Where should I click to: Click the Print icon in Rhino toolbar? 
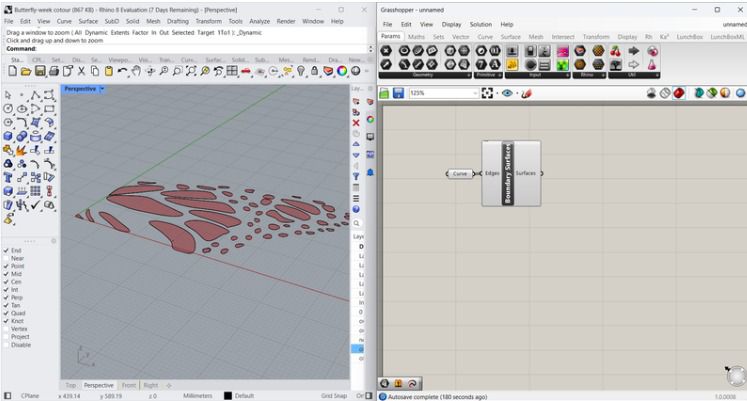[54, 71]
